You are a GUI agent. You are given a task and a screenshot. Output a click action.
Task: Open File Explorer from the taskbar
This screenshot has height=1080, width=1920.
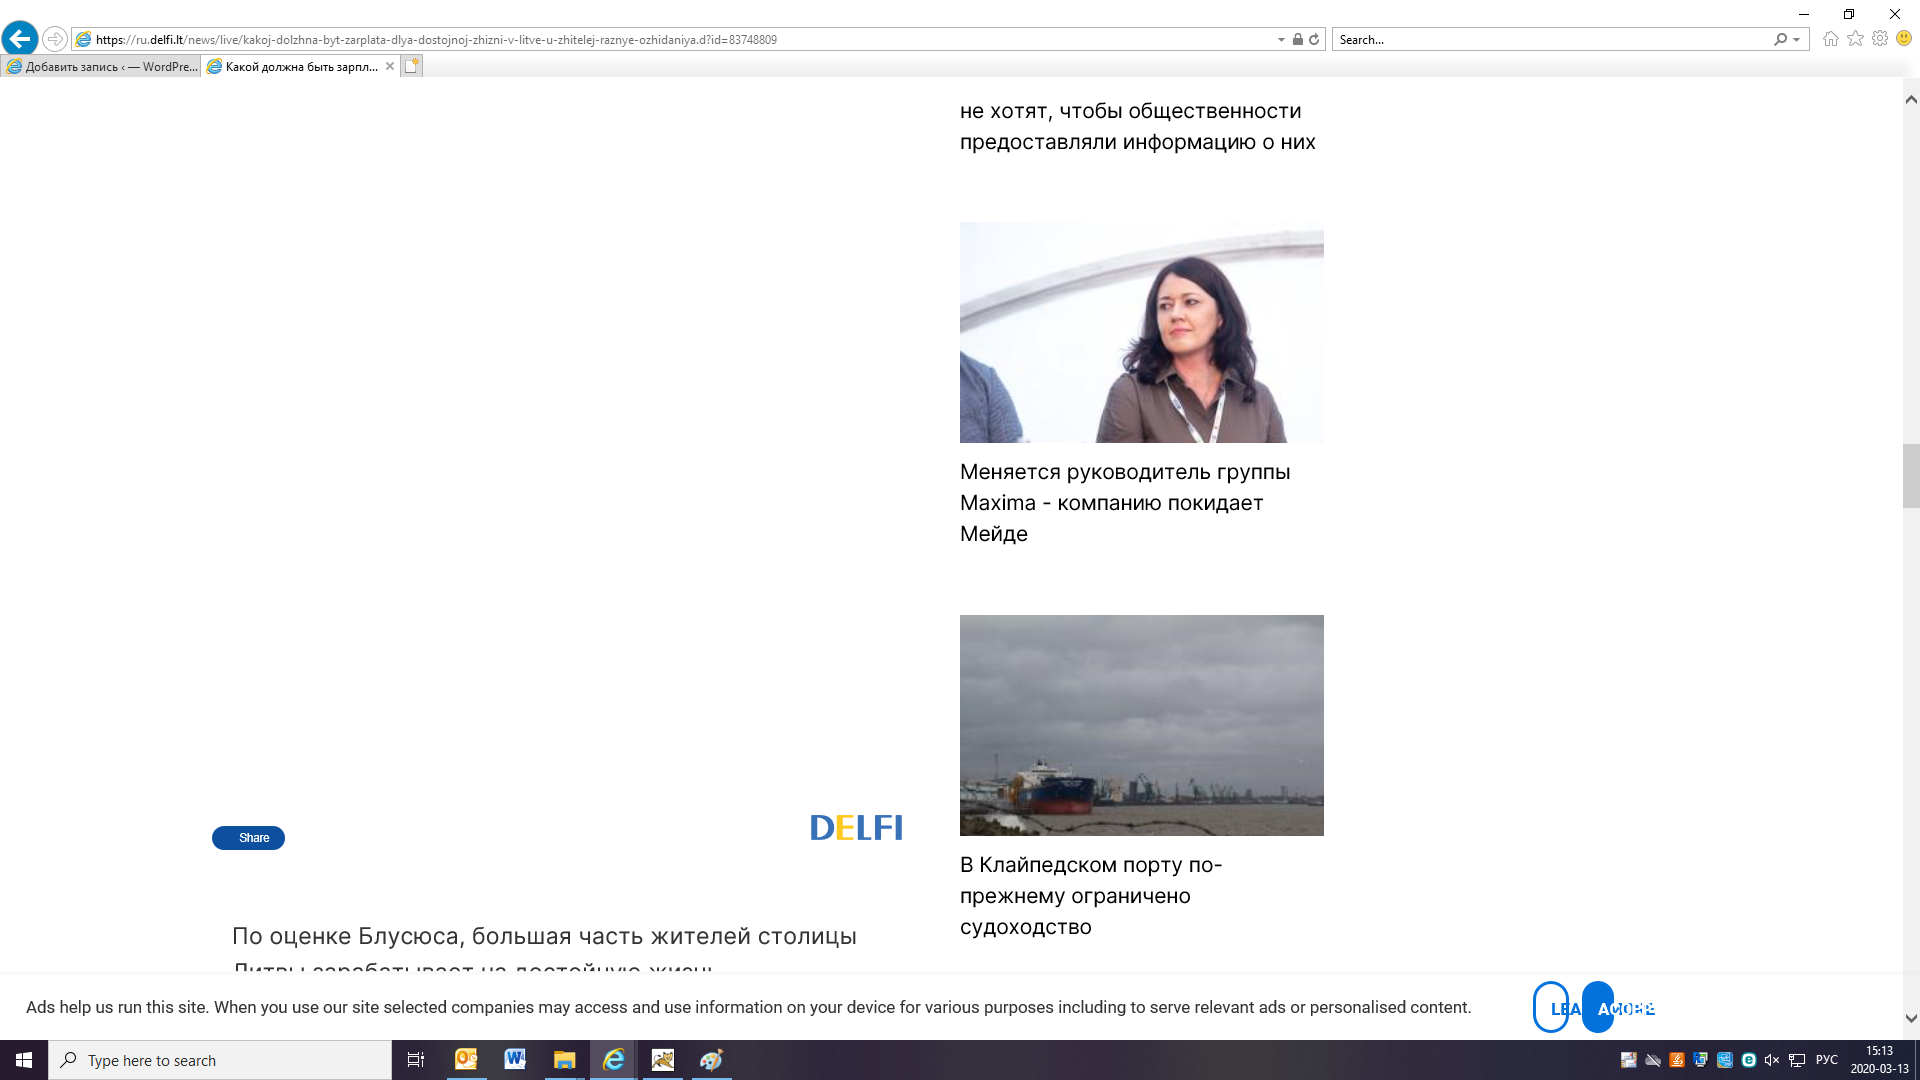[x=564, y=1060]
